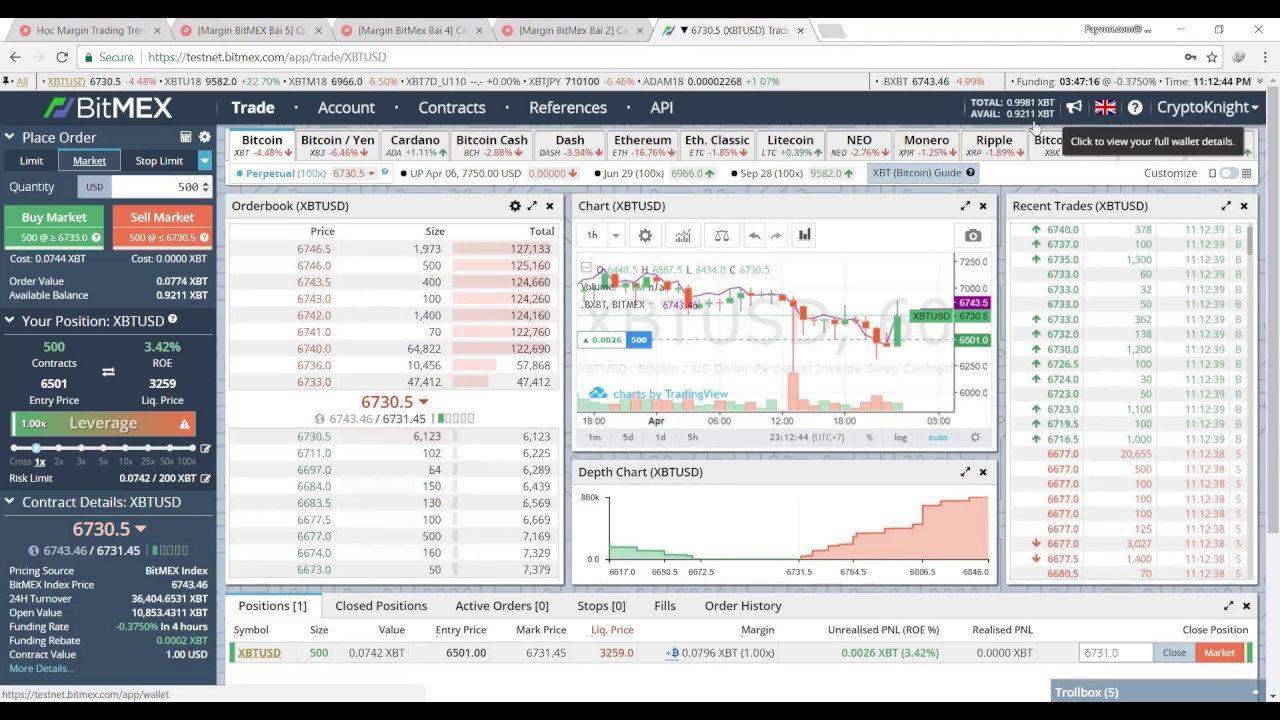The image size is (1280, 720).
Task: Select the Stop Limit order tab
Action: pyautogui.click(x=159, y=160)
